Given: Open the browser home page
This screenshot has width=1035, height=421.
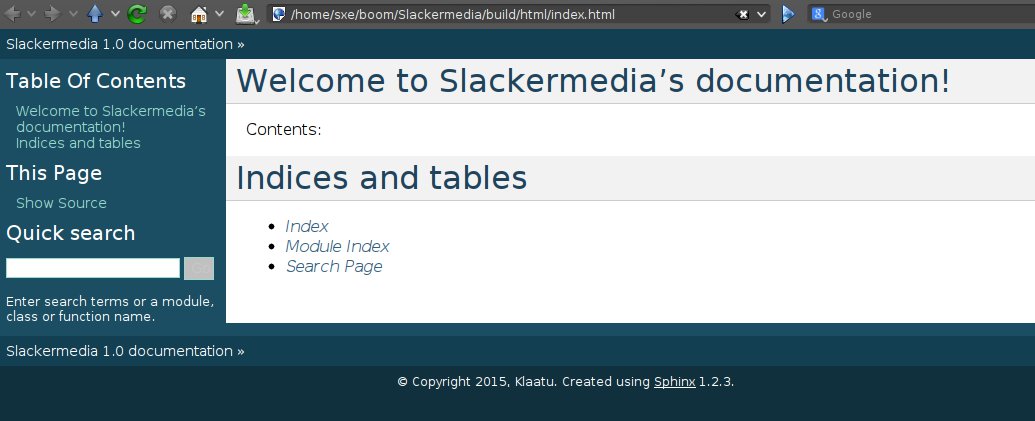Looking at the screenshot, I should click(x=199, y=14).
